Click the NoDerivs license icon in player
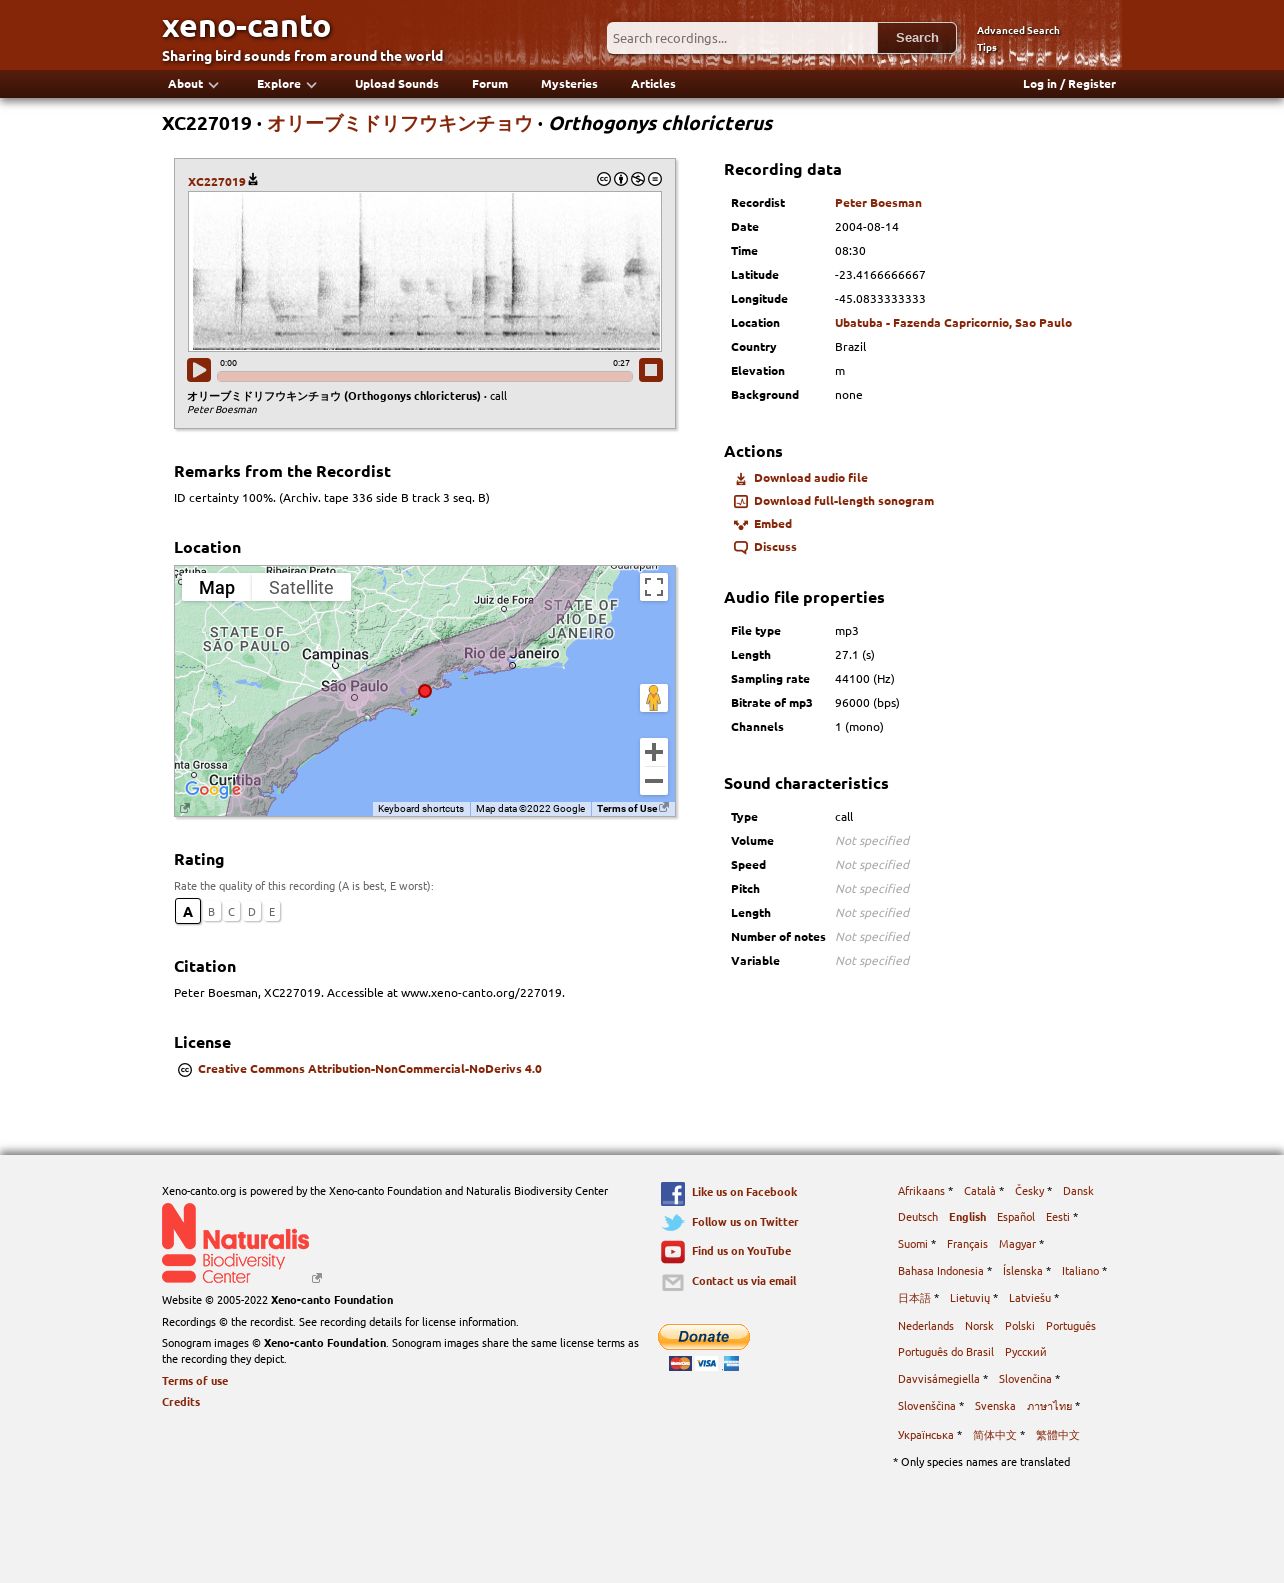1284x1583 pixels. (655, 179)
